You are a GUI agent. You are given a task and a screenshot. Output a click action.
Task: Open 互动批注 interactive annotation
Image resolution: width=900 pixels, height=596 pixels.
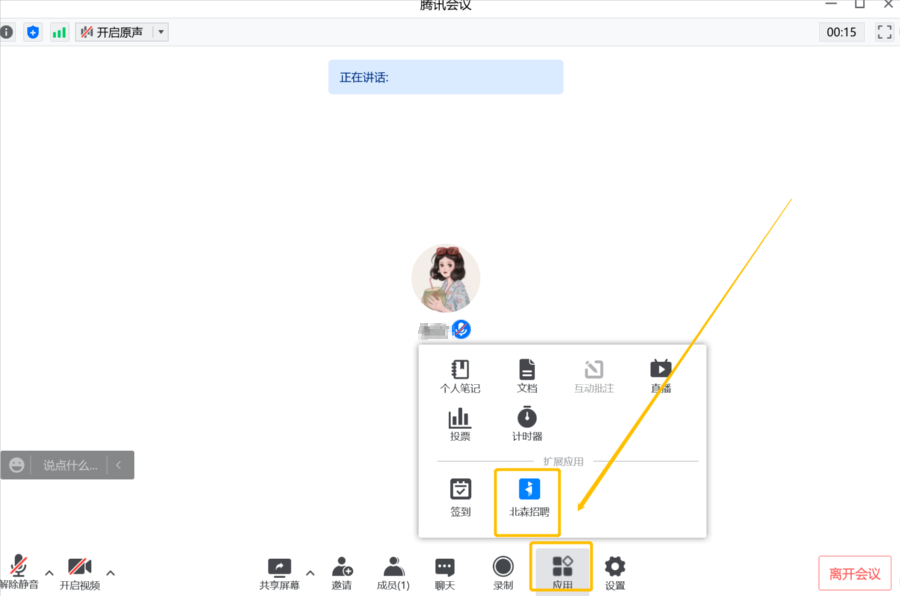click(x=593, y=377)
